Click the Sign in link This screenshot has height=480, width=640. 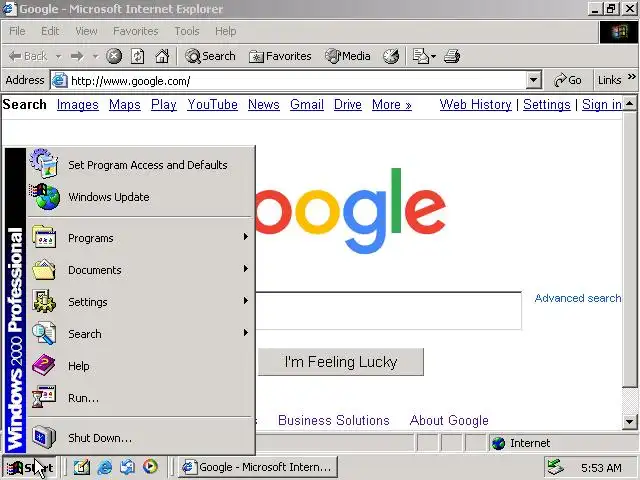pos(602,104)
